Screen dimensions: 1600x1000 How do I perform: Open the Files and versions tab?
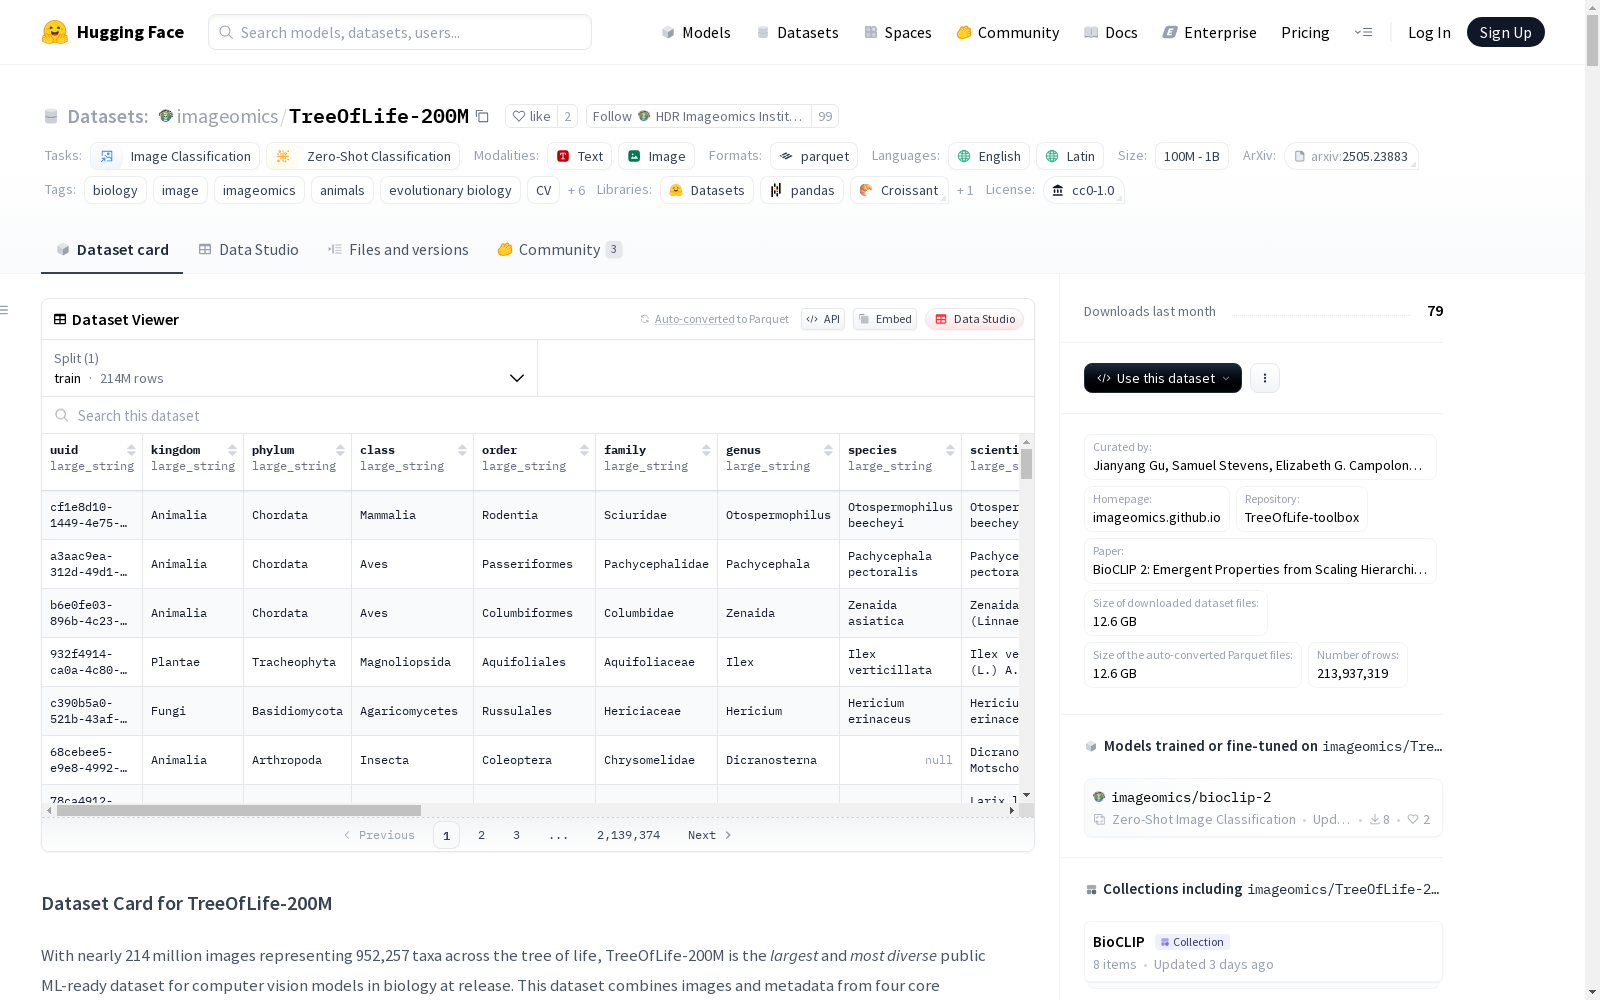[398, 250]
